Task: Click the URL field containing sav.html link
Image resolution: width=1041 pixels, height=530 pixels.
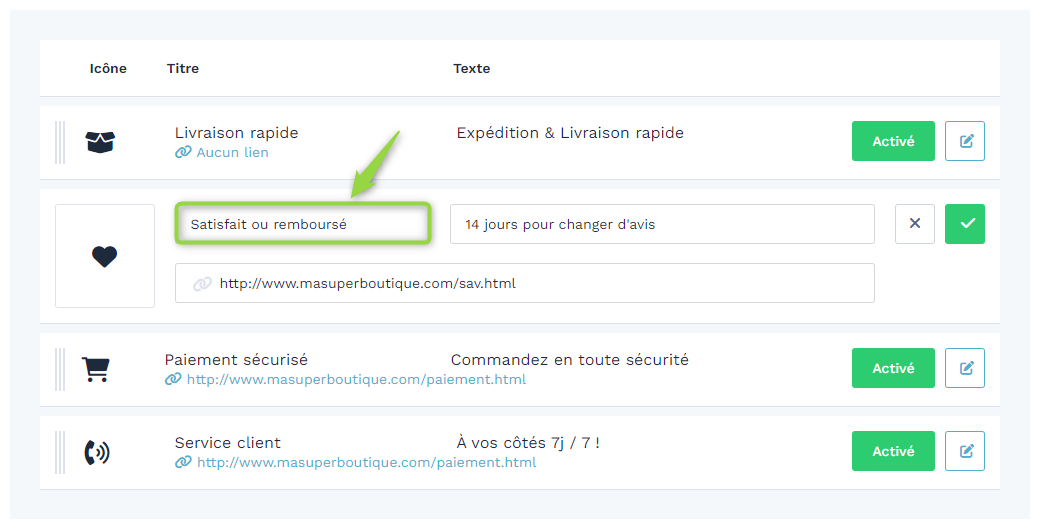Action: [524, 283]
